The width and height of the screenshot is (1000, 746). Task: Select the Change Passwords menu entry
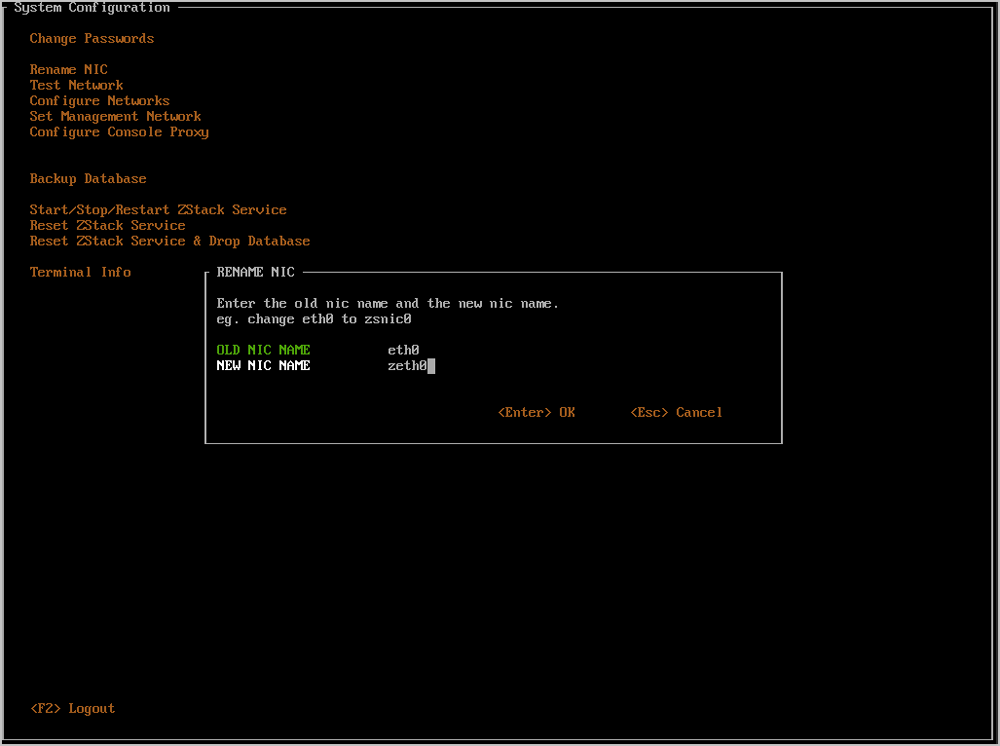[92, 39]
